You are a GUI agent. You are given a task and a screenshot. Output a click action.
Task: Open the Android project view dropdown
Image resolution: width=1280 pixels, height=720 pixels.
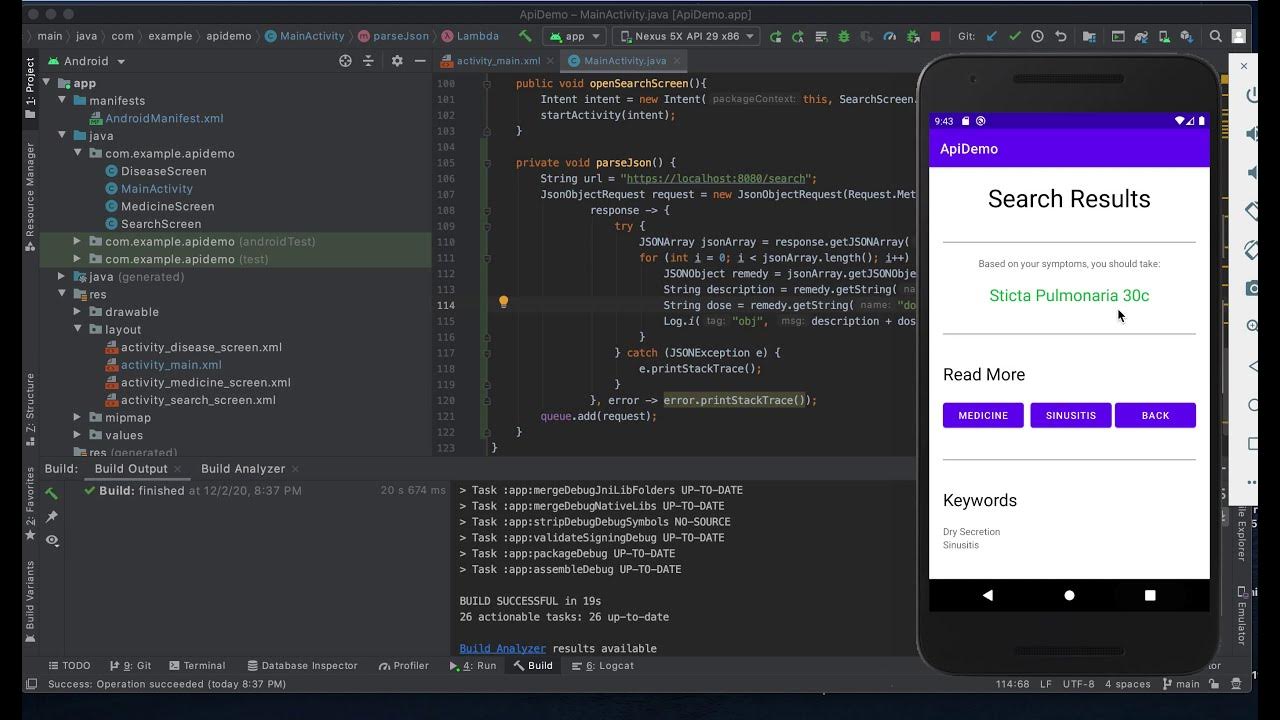(87, 61)
